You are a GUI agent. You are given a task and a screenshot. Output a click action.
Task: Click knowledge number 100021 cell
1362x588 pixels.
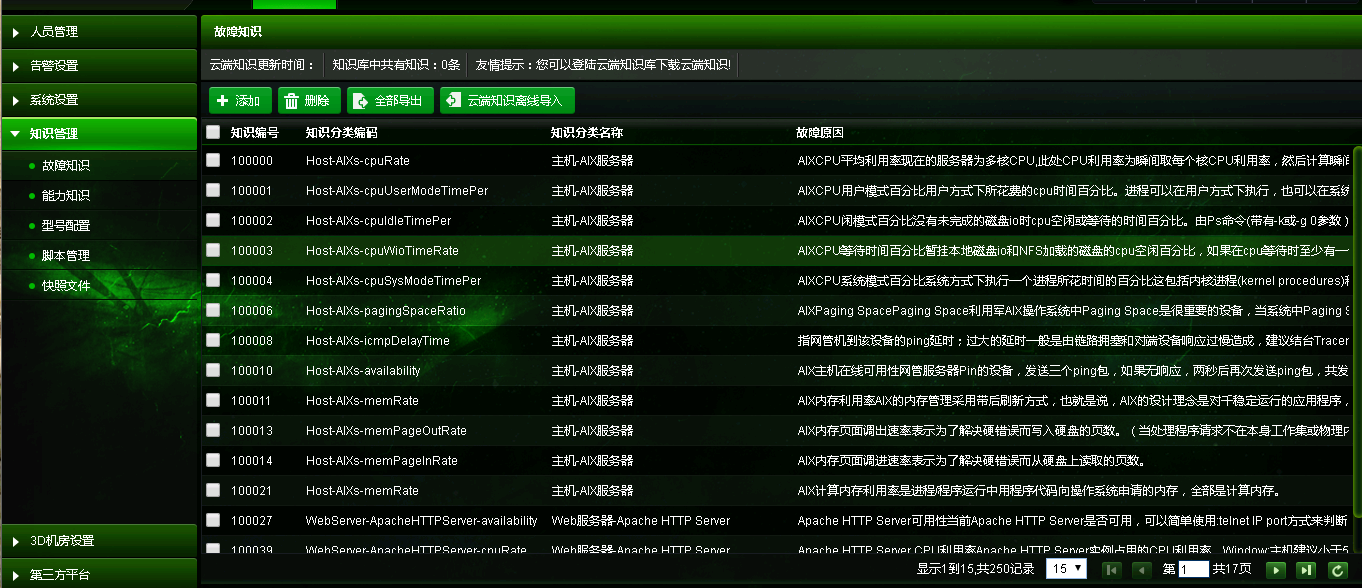click(x=251, y=491)
